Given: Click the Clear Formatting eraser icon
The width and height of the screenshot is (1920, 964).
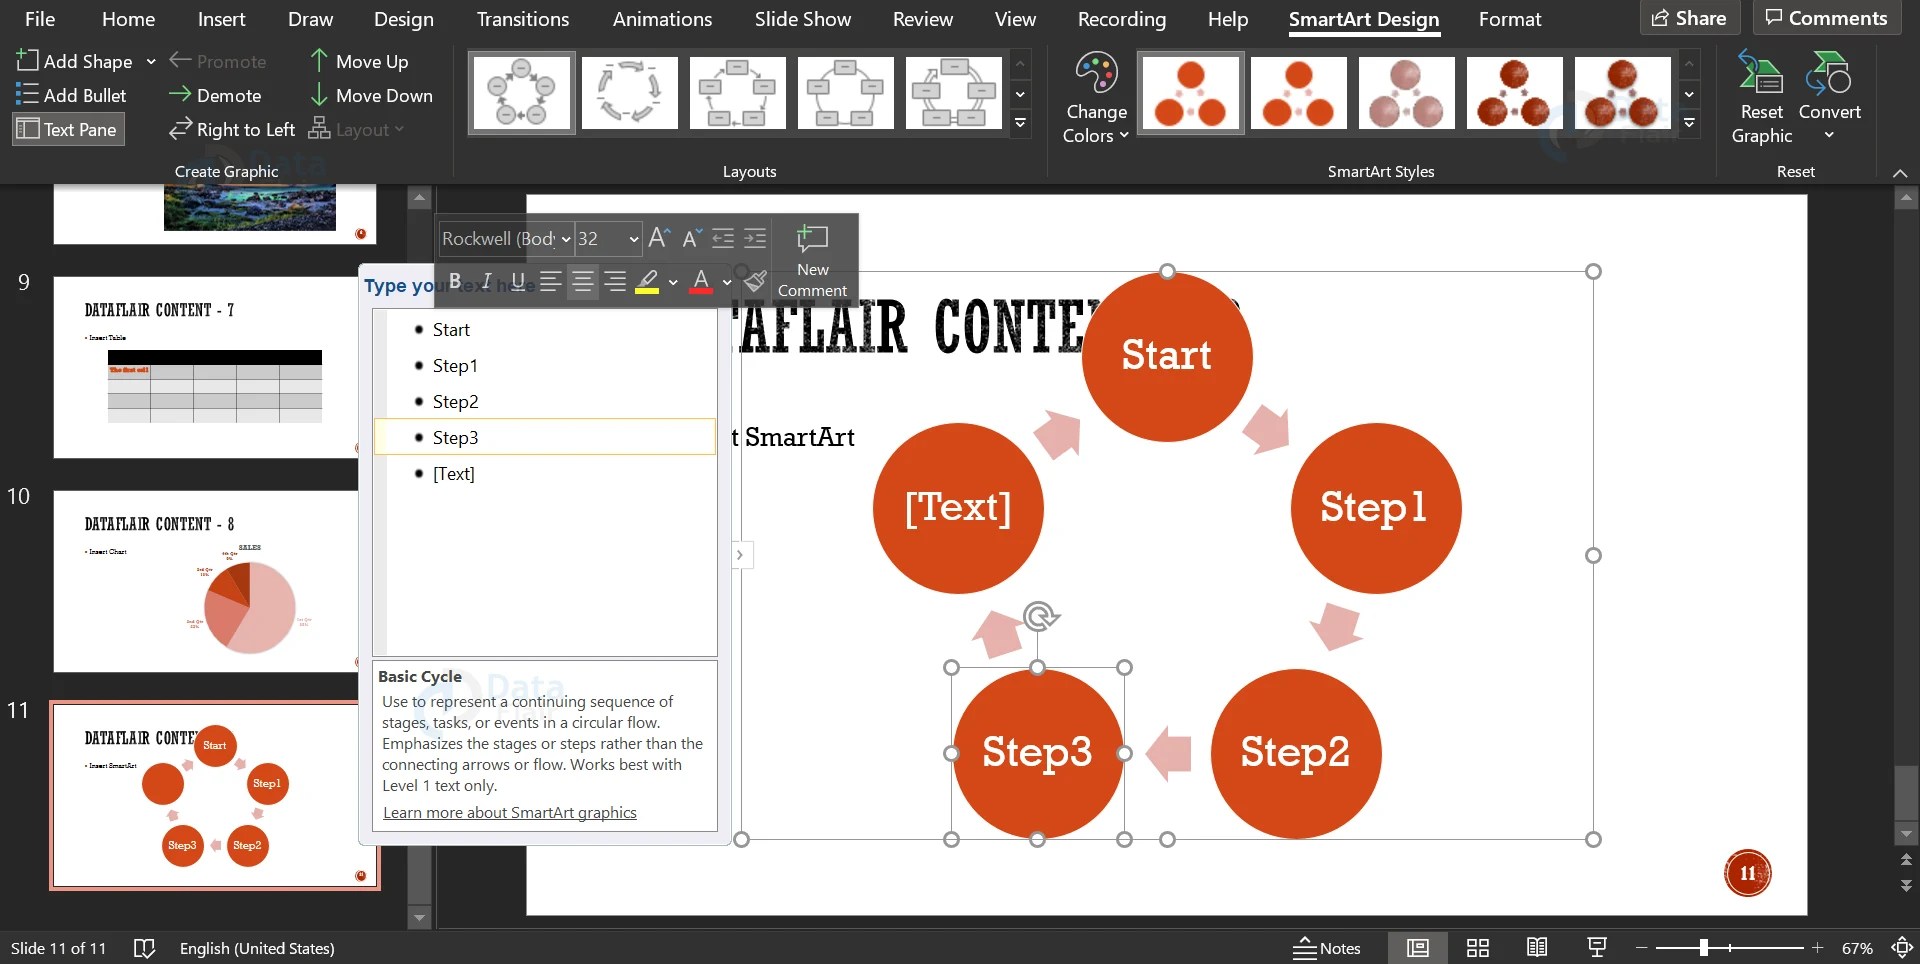Looking at the screenshot, I should [x=755, y=281].
